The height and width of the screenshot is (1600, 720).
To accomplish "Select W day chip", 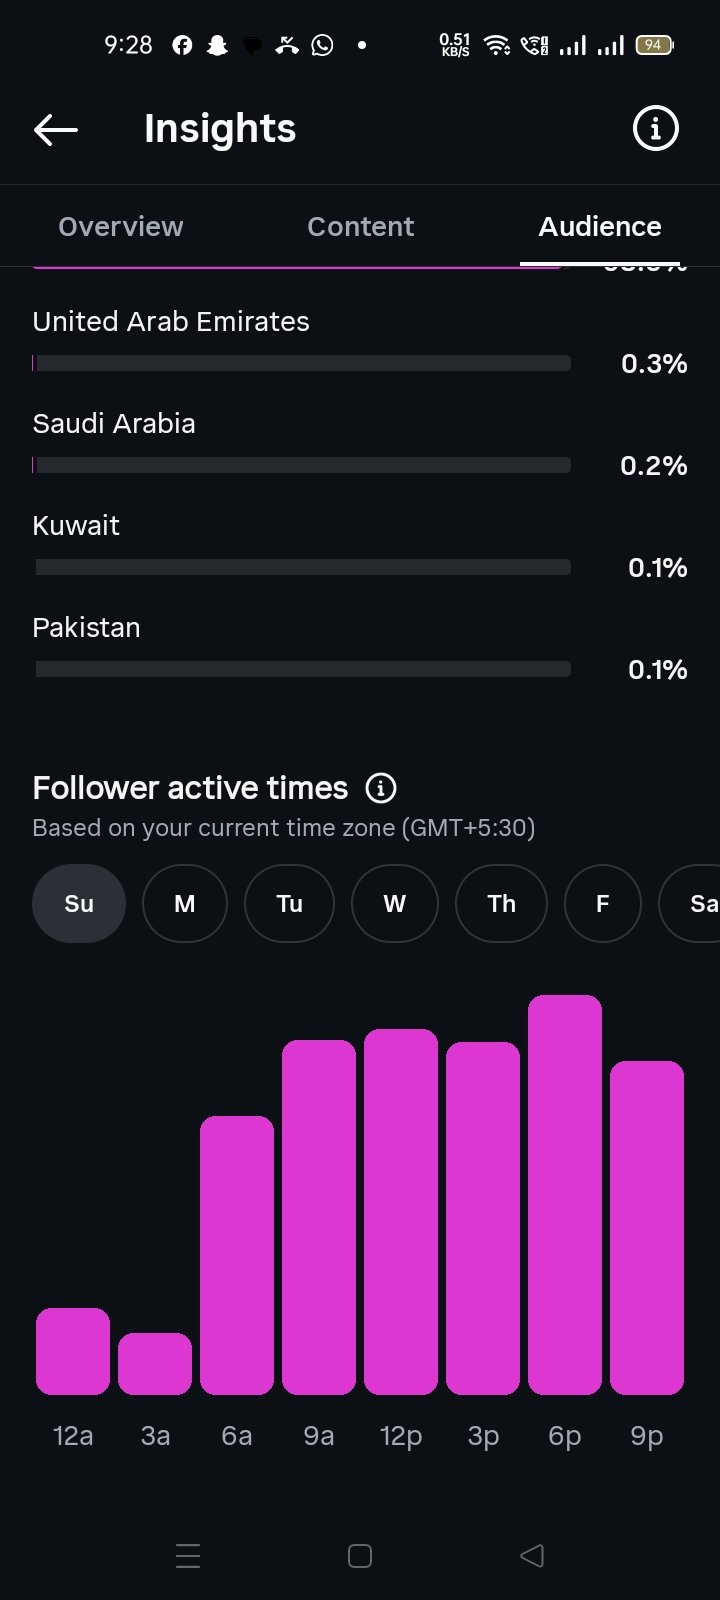I will (x=395, y=904).
